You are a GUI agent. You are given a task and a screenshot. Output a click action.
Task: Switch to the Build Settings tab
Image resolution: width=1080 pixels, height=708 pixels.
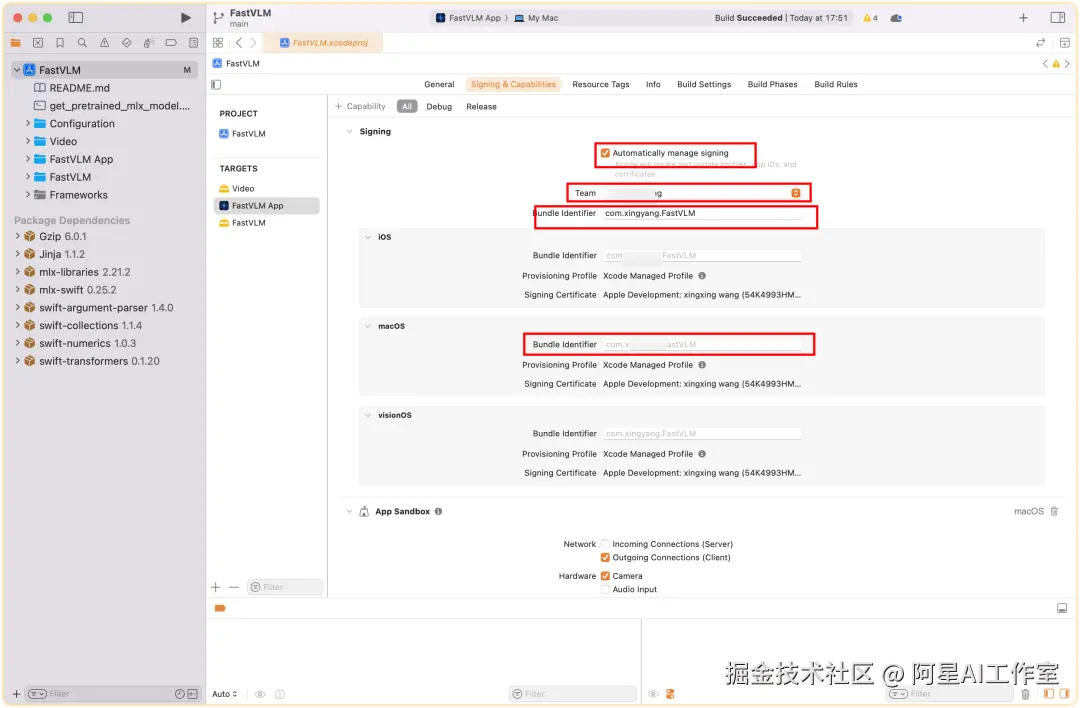[x=704, y=84]
